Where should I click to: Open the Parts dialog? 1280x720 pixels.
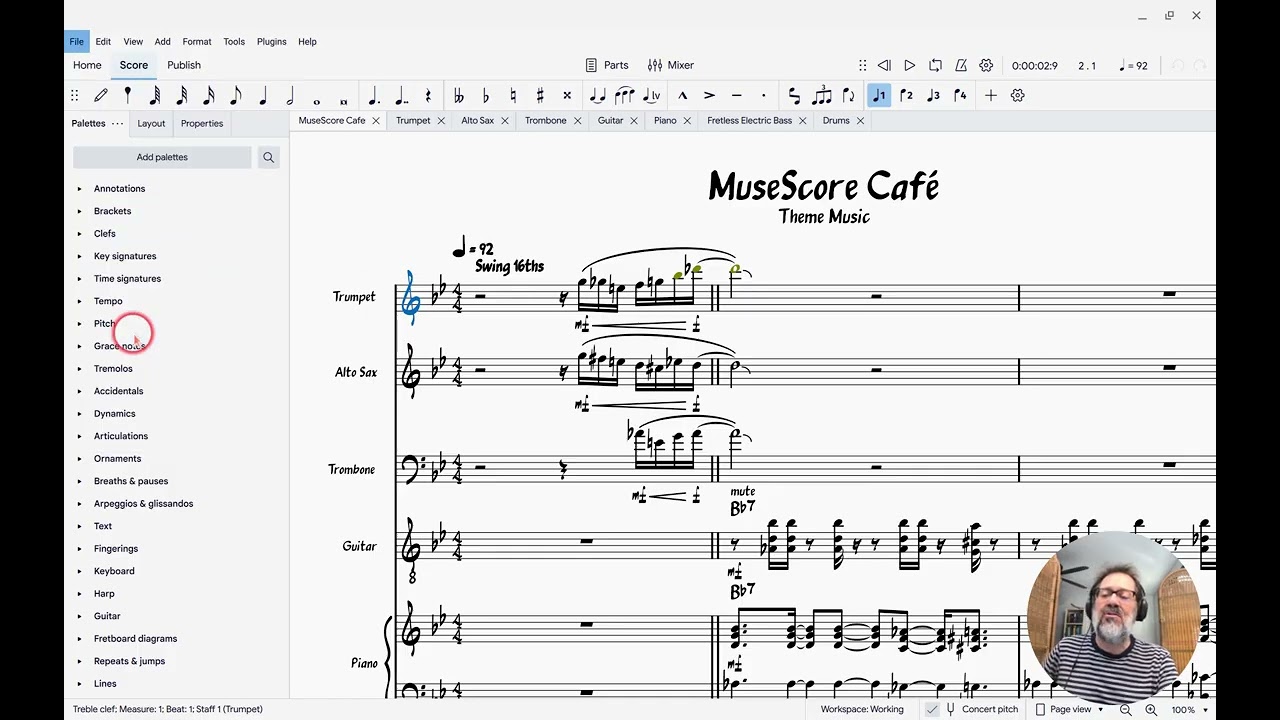tap(607, 65)
